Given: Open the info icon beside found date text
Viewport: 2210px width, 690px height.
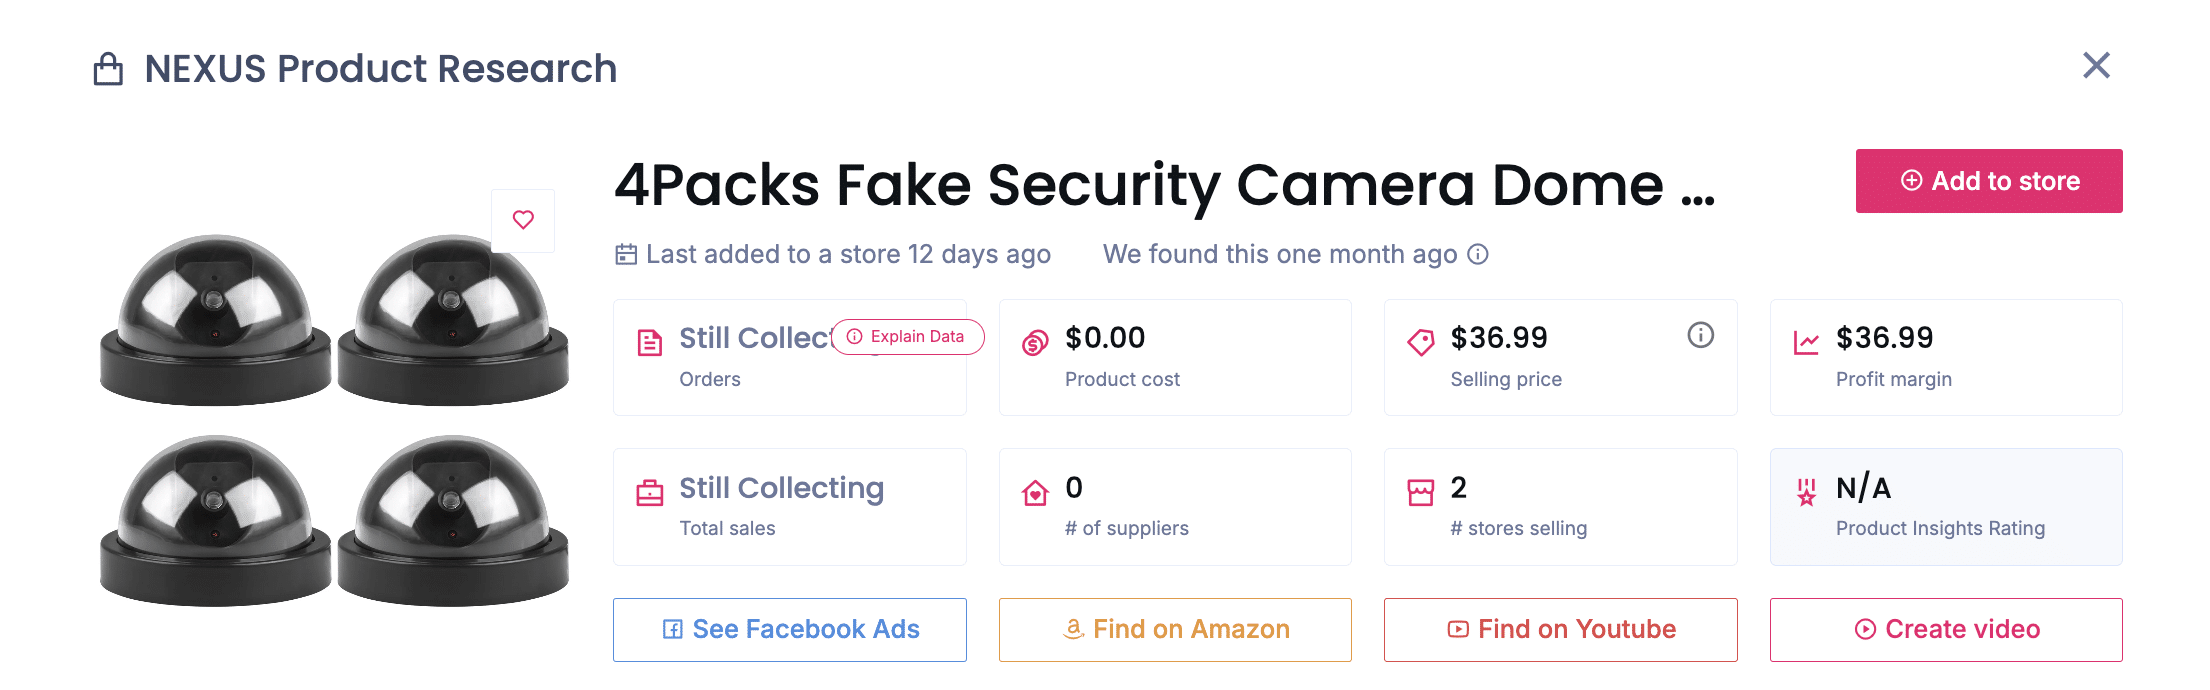Looking at the screenshot, I should coord(1479,254).
